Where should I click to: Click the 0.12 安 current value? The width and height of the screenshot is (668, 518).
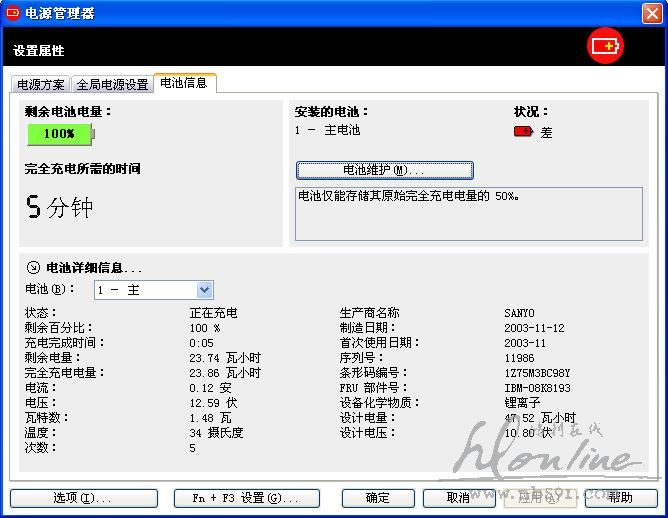tap(210, 388)
